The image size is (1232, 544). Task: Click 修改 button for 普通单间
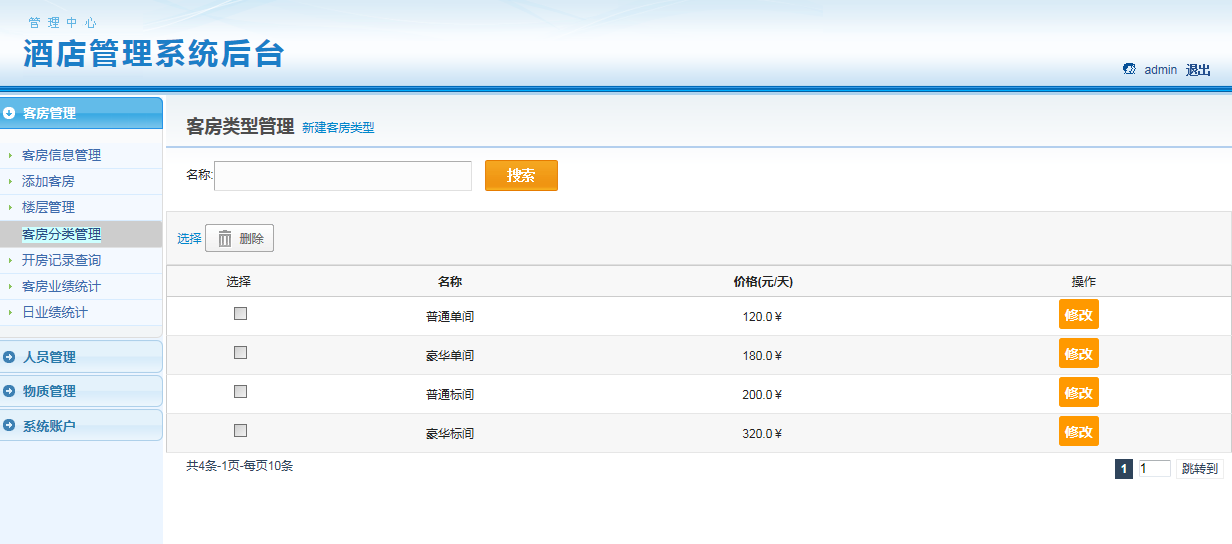point(1079,314)
